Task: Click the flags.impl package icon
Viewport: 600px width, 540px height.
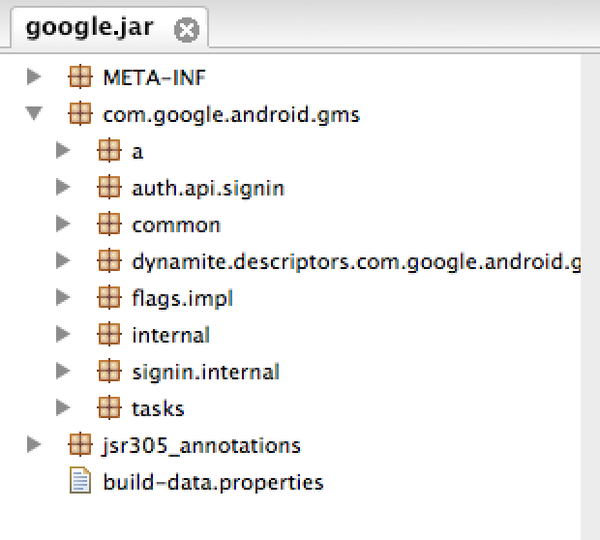Action: point(109,297)
